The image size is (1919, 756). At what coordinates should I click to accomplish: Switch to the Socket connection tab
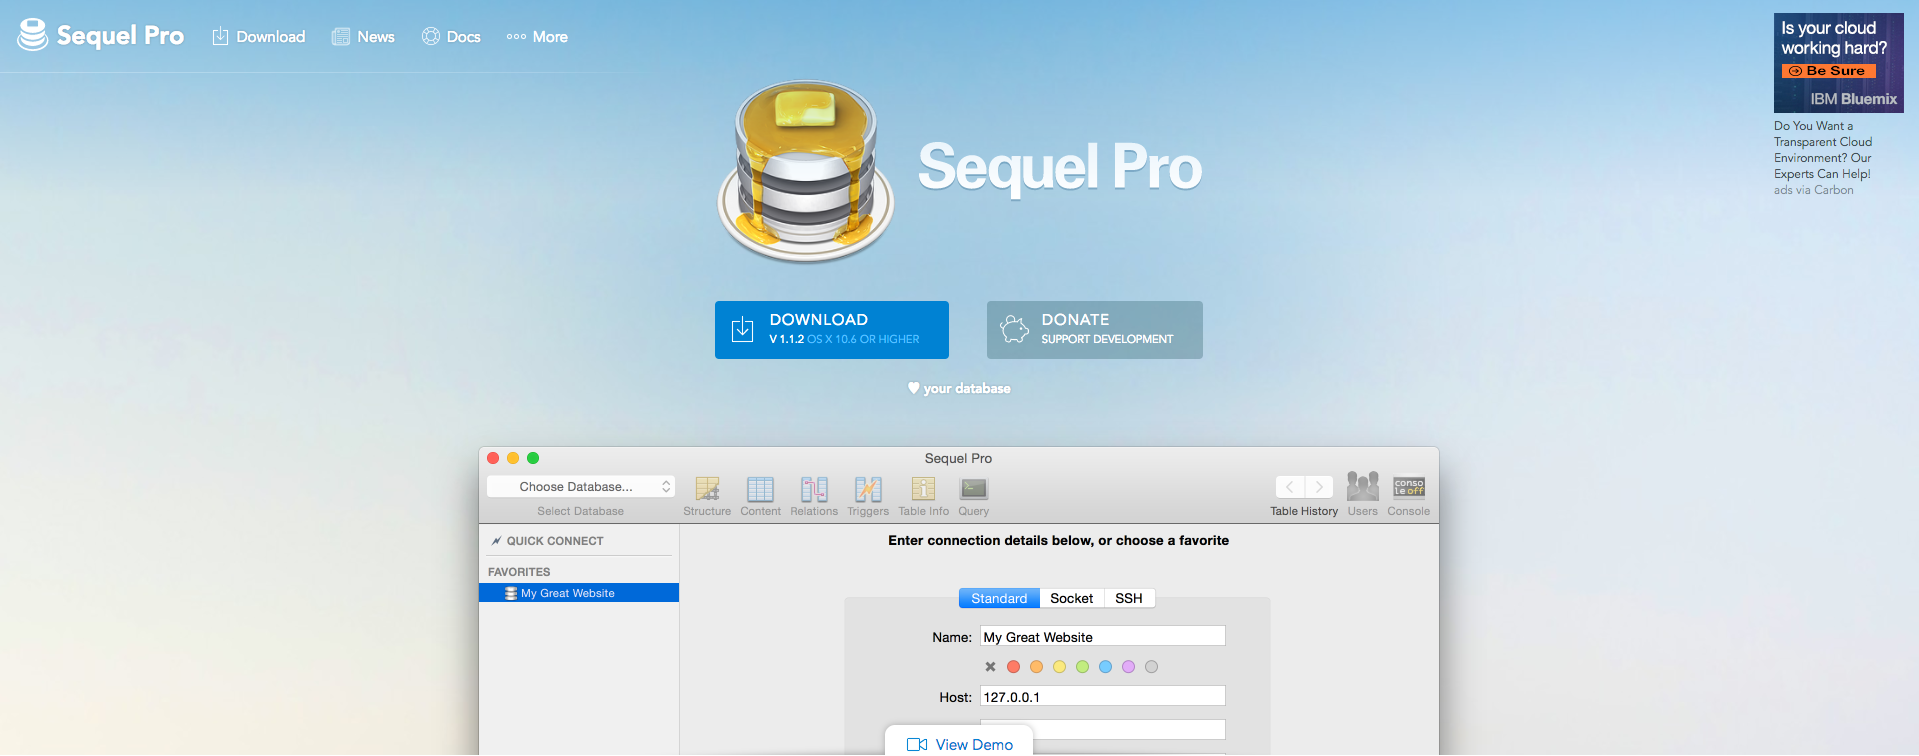click(x=1071, y=598)
